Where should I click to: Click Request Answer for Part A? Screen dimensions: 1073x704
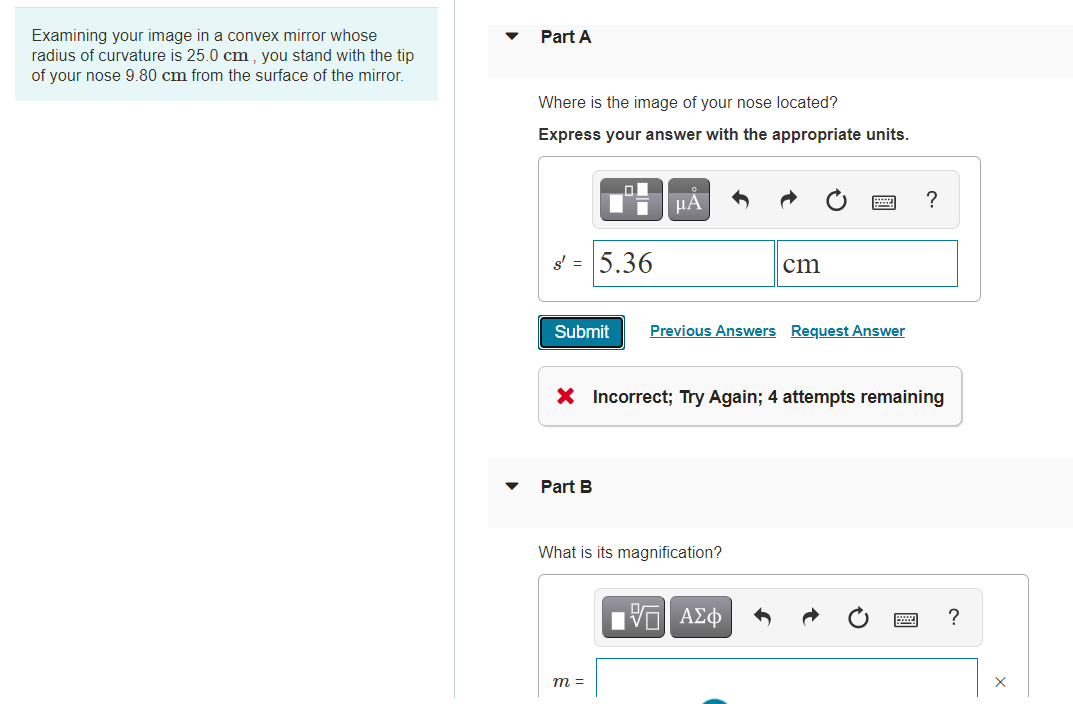[x=847, y=330]
